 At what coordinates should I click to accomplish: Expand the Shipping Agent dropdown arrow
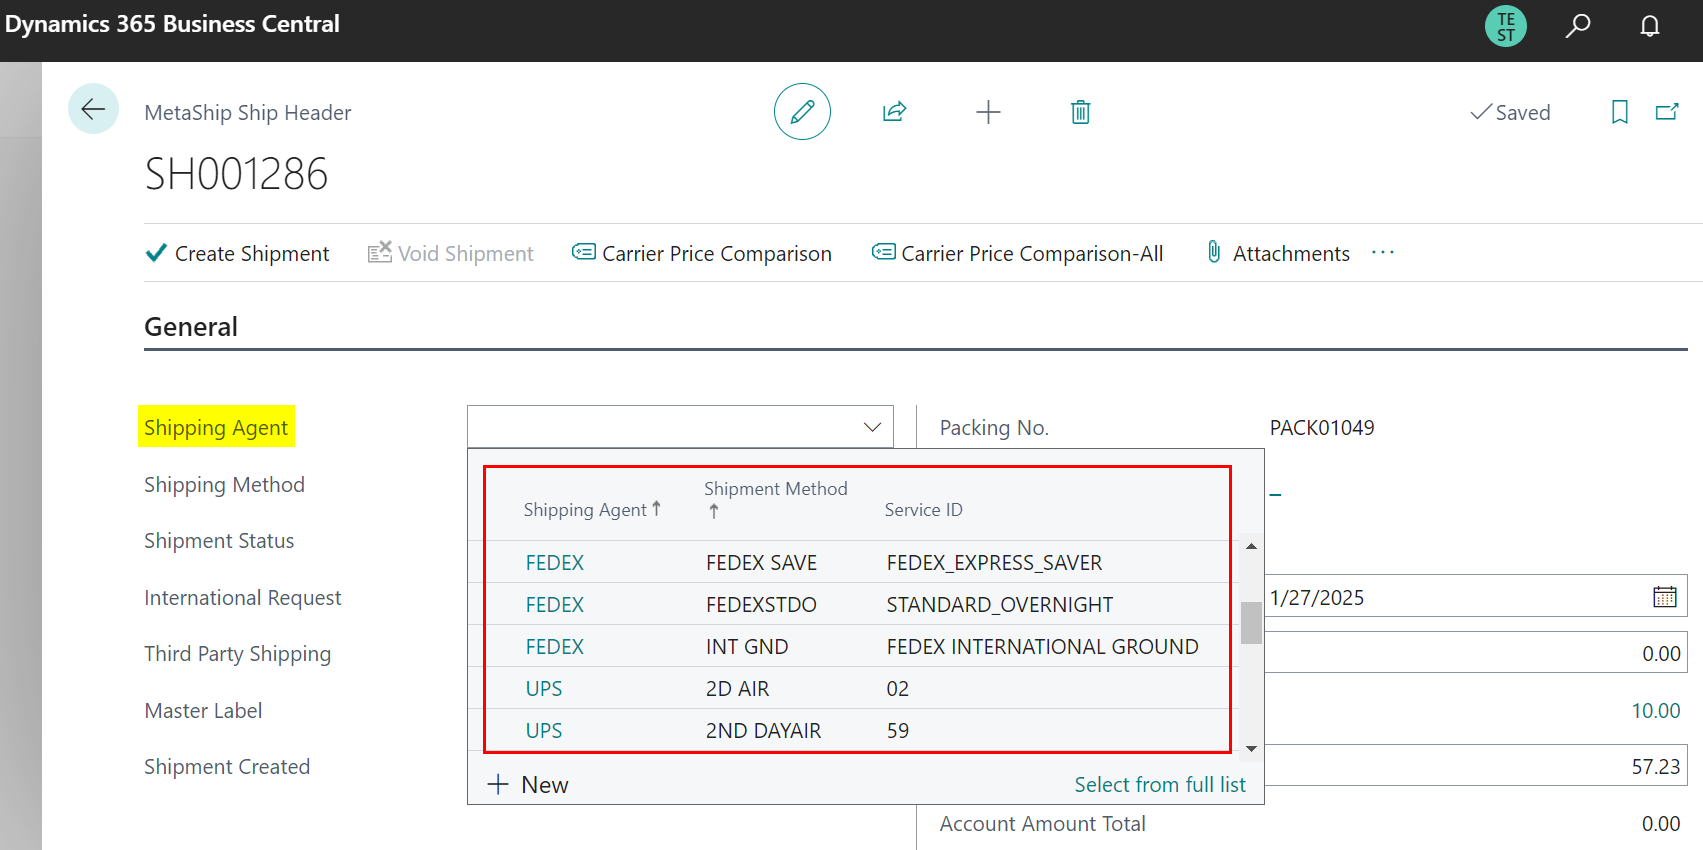pyautogui.click(x=872, y=427)
